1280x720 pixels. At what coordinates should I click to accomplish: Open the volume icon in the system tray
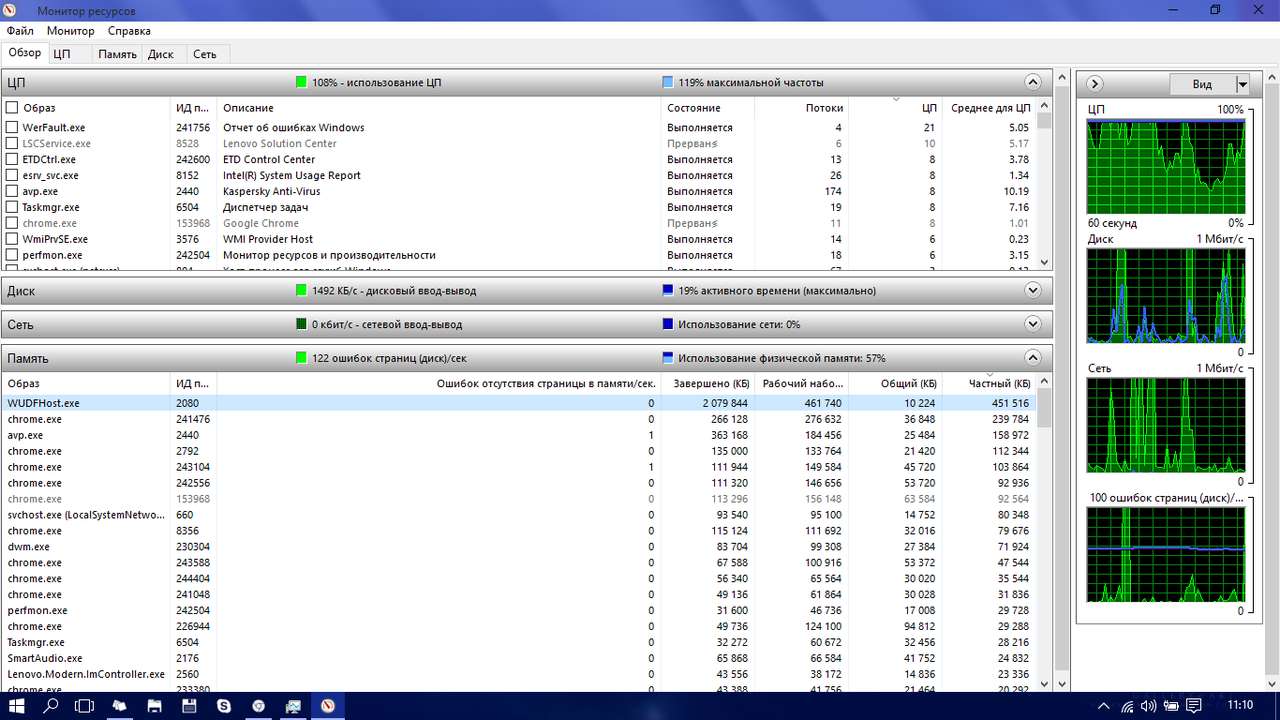[1148, 706]
